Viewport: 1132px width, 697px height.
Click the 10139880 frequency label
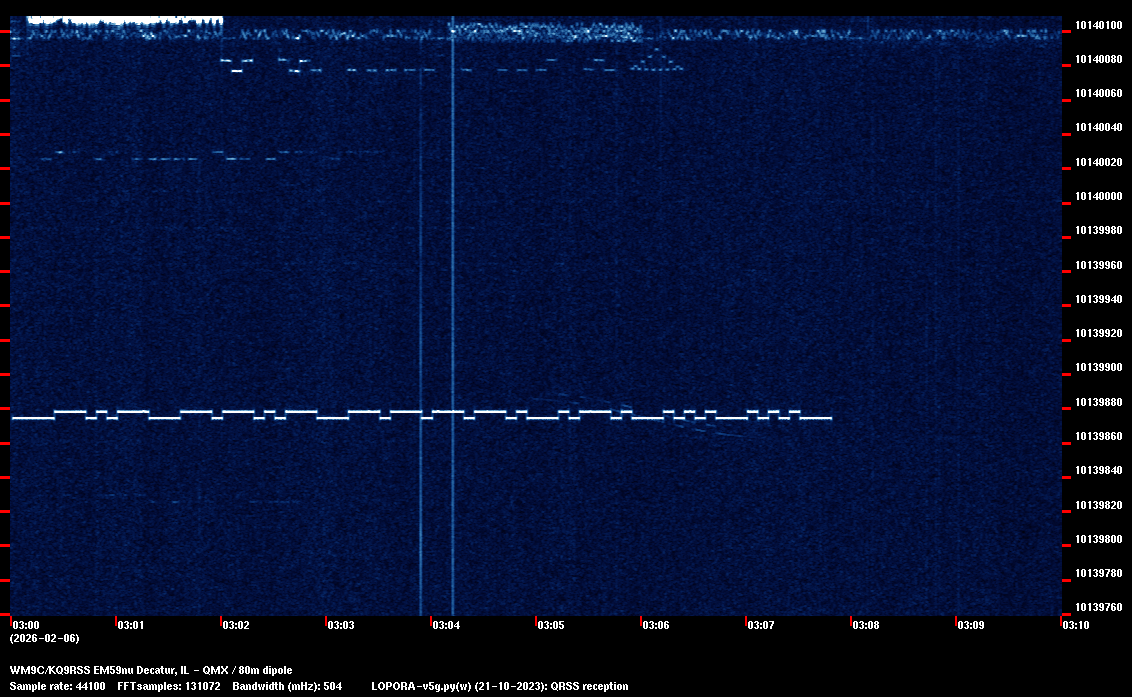[1097, 402]
